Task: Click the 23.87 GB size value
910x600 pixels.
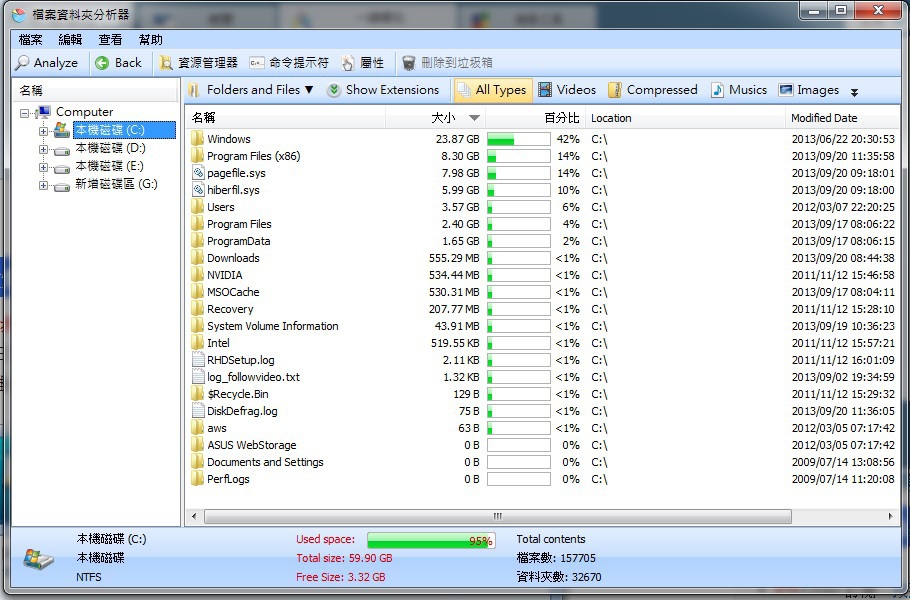Action: [457, 139]
